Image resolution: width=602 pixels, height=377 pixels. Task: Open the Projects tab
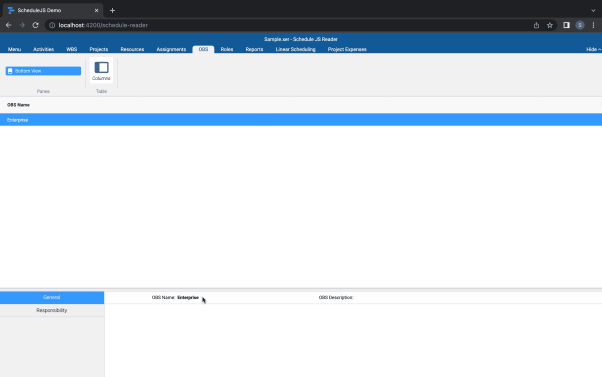[99, 49]
